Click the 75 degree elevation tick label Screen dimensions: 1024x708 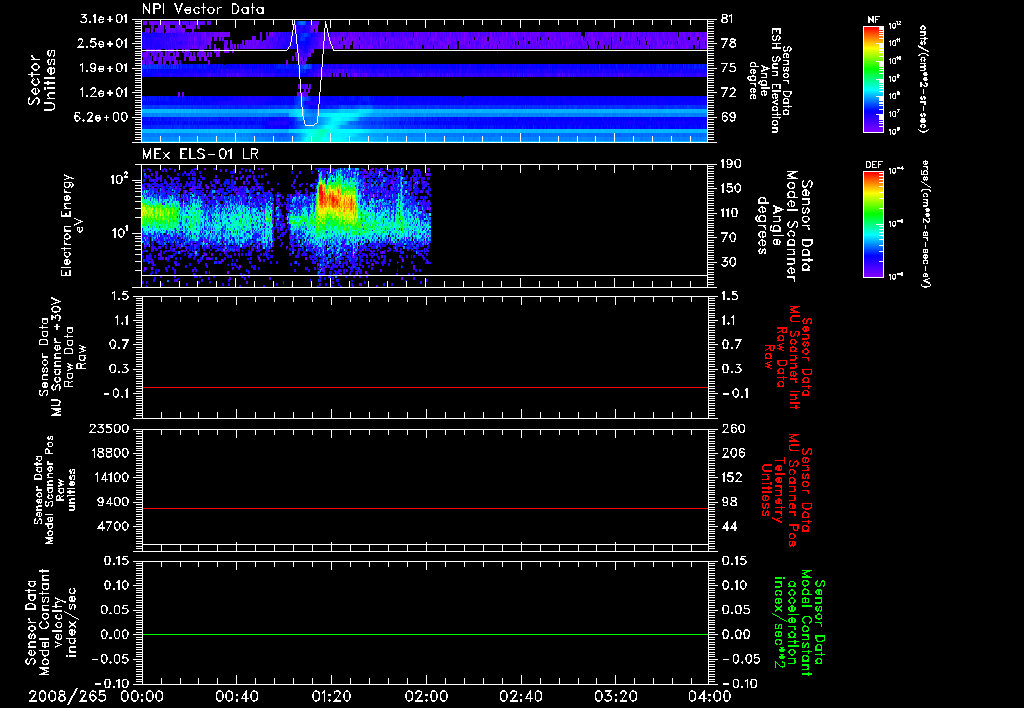tap(728, 68)
